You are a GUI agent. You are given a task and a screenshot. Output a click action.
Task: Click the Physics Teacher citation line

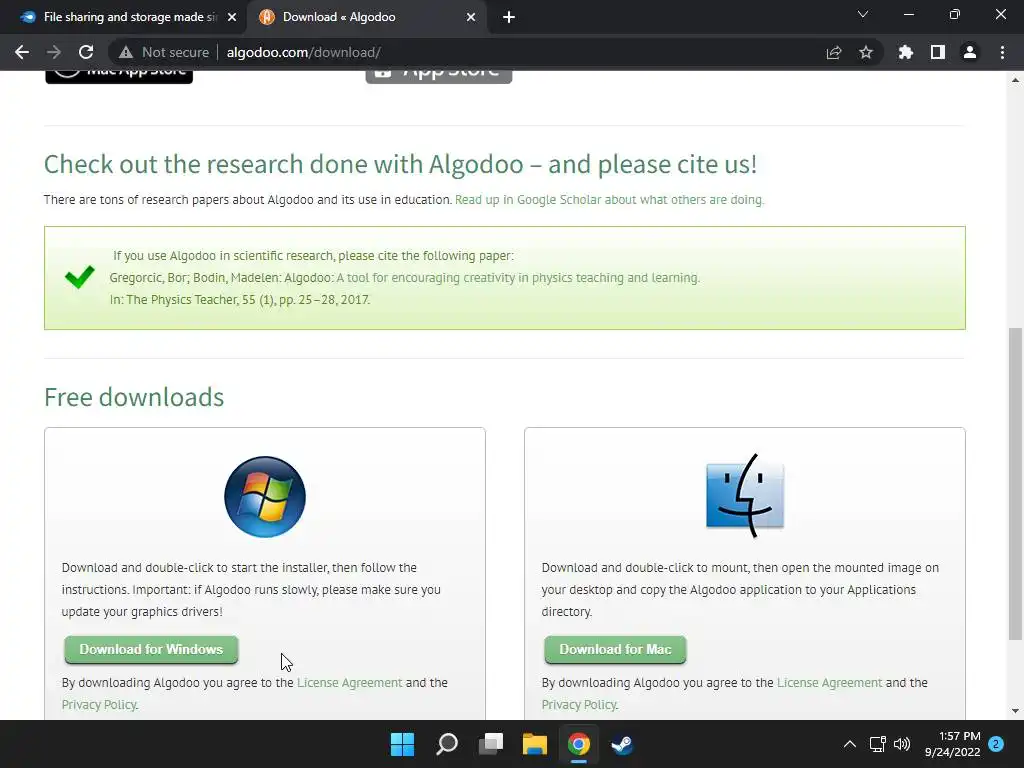pyautogui.click(x=240, y=300)
